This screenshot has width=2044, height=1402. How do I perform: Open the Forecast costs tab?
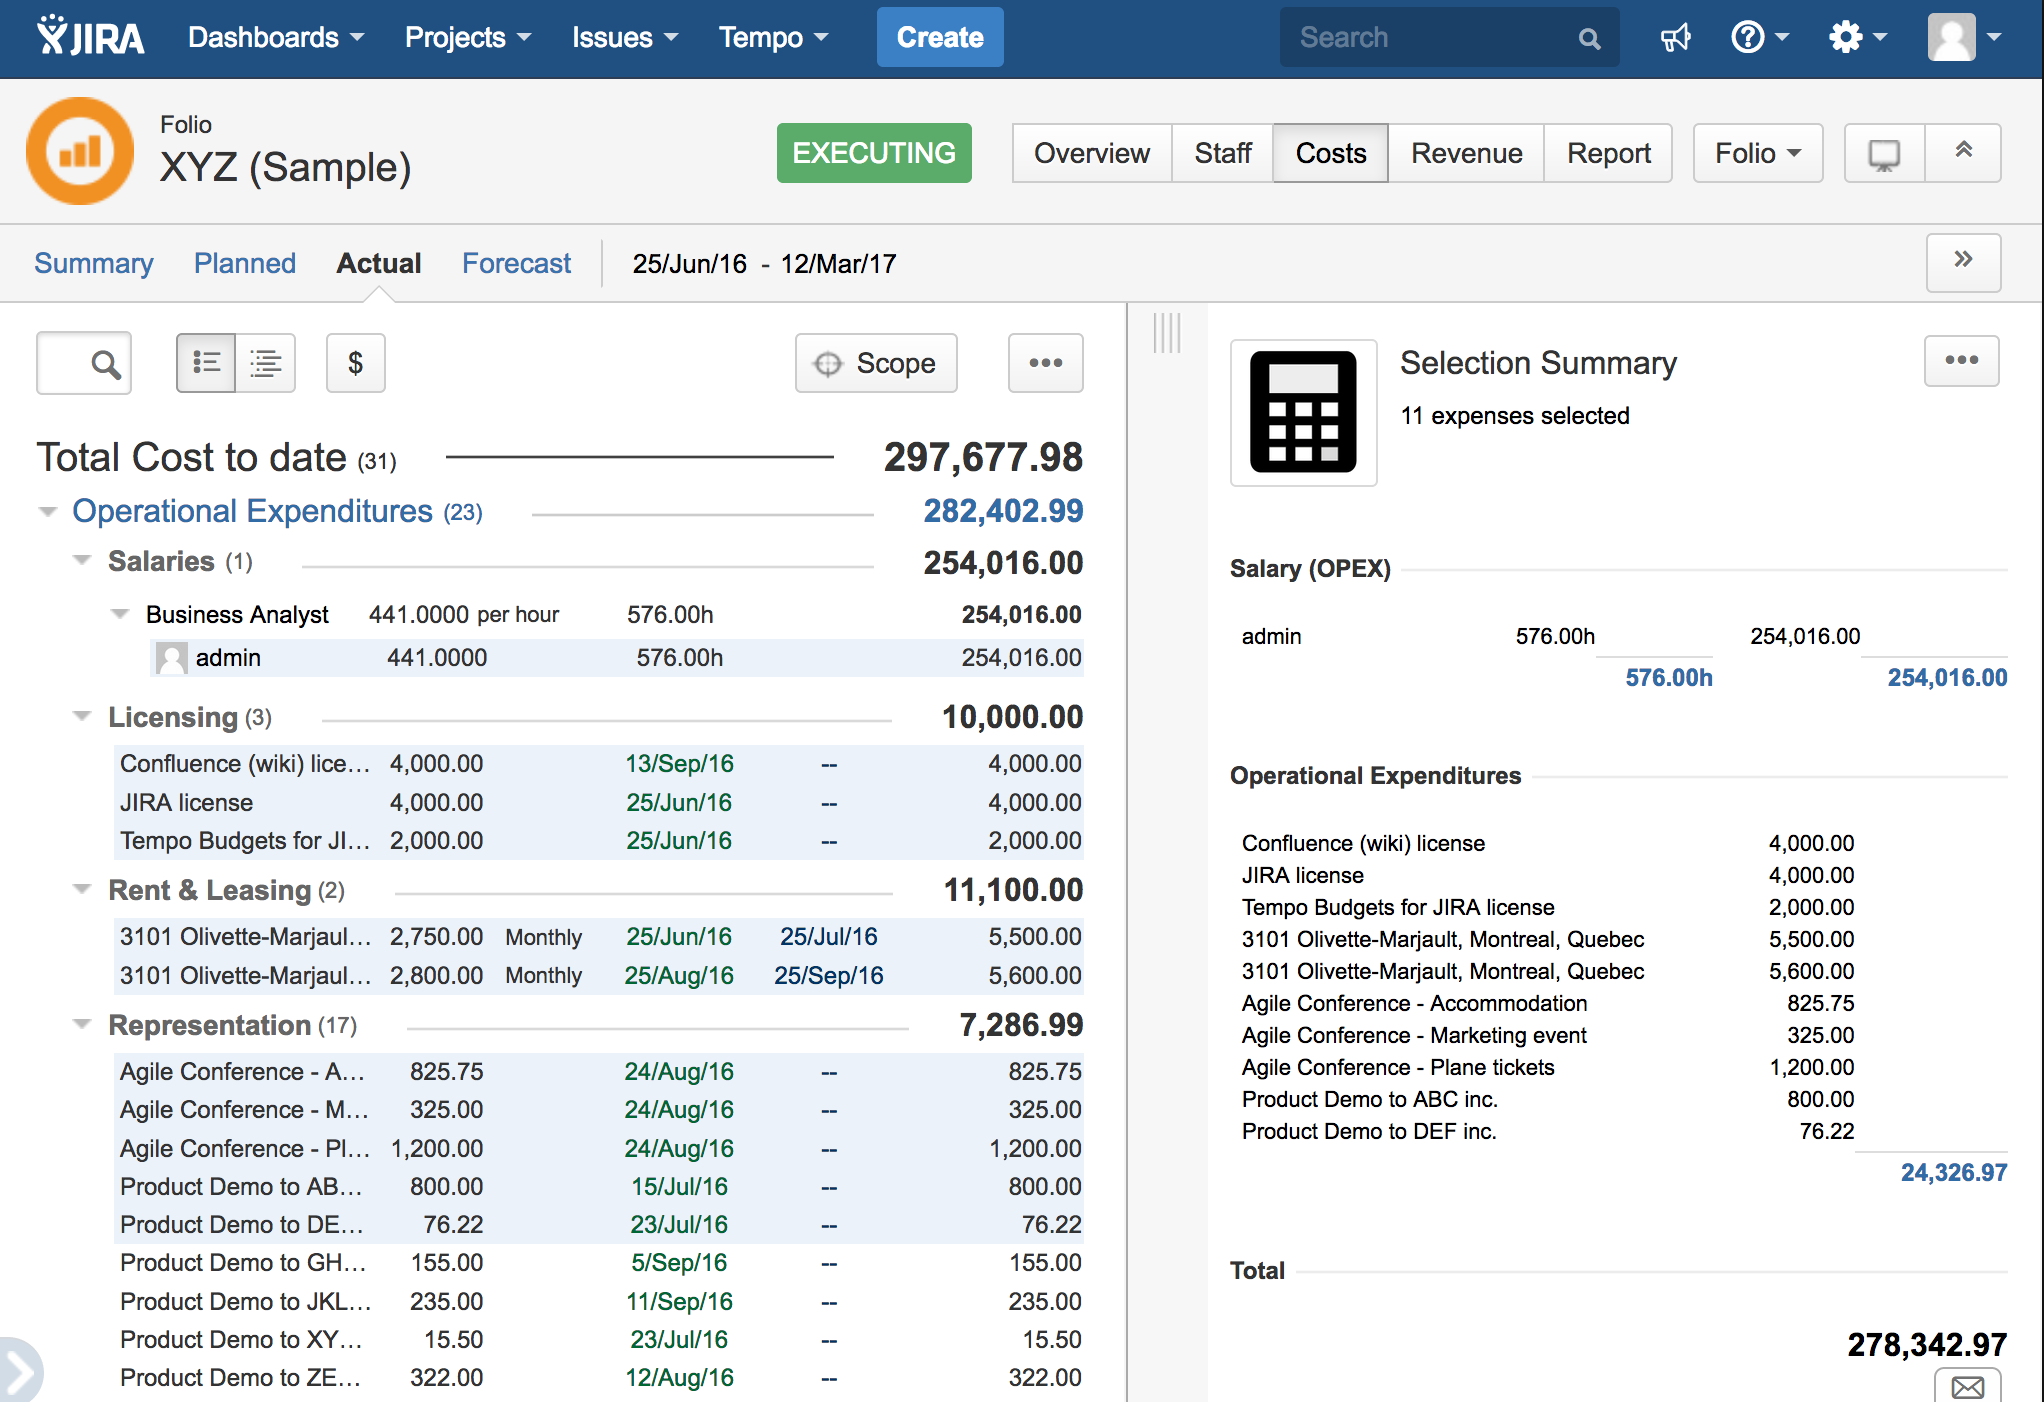click(516, 264)
